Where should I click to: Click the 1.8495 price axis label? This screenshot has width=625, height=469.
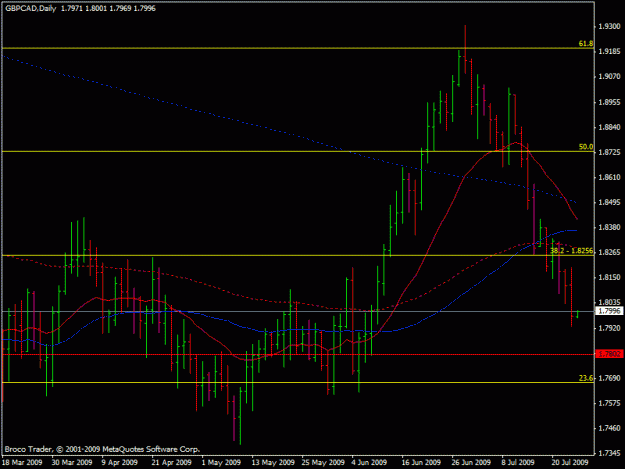click(x=609, y=202)
